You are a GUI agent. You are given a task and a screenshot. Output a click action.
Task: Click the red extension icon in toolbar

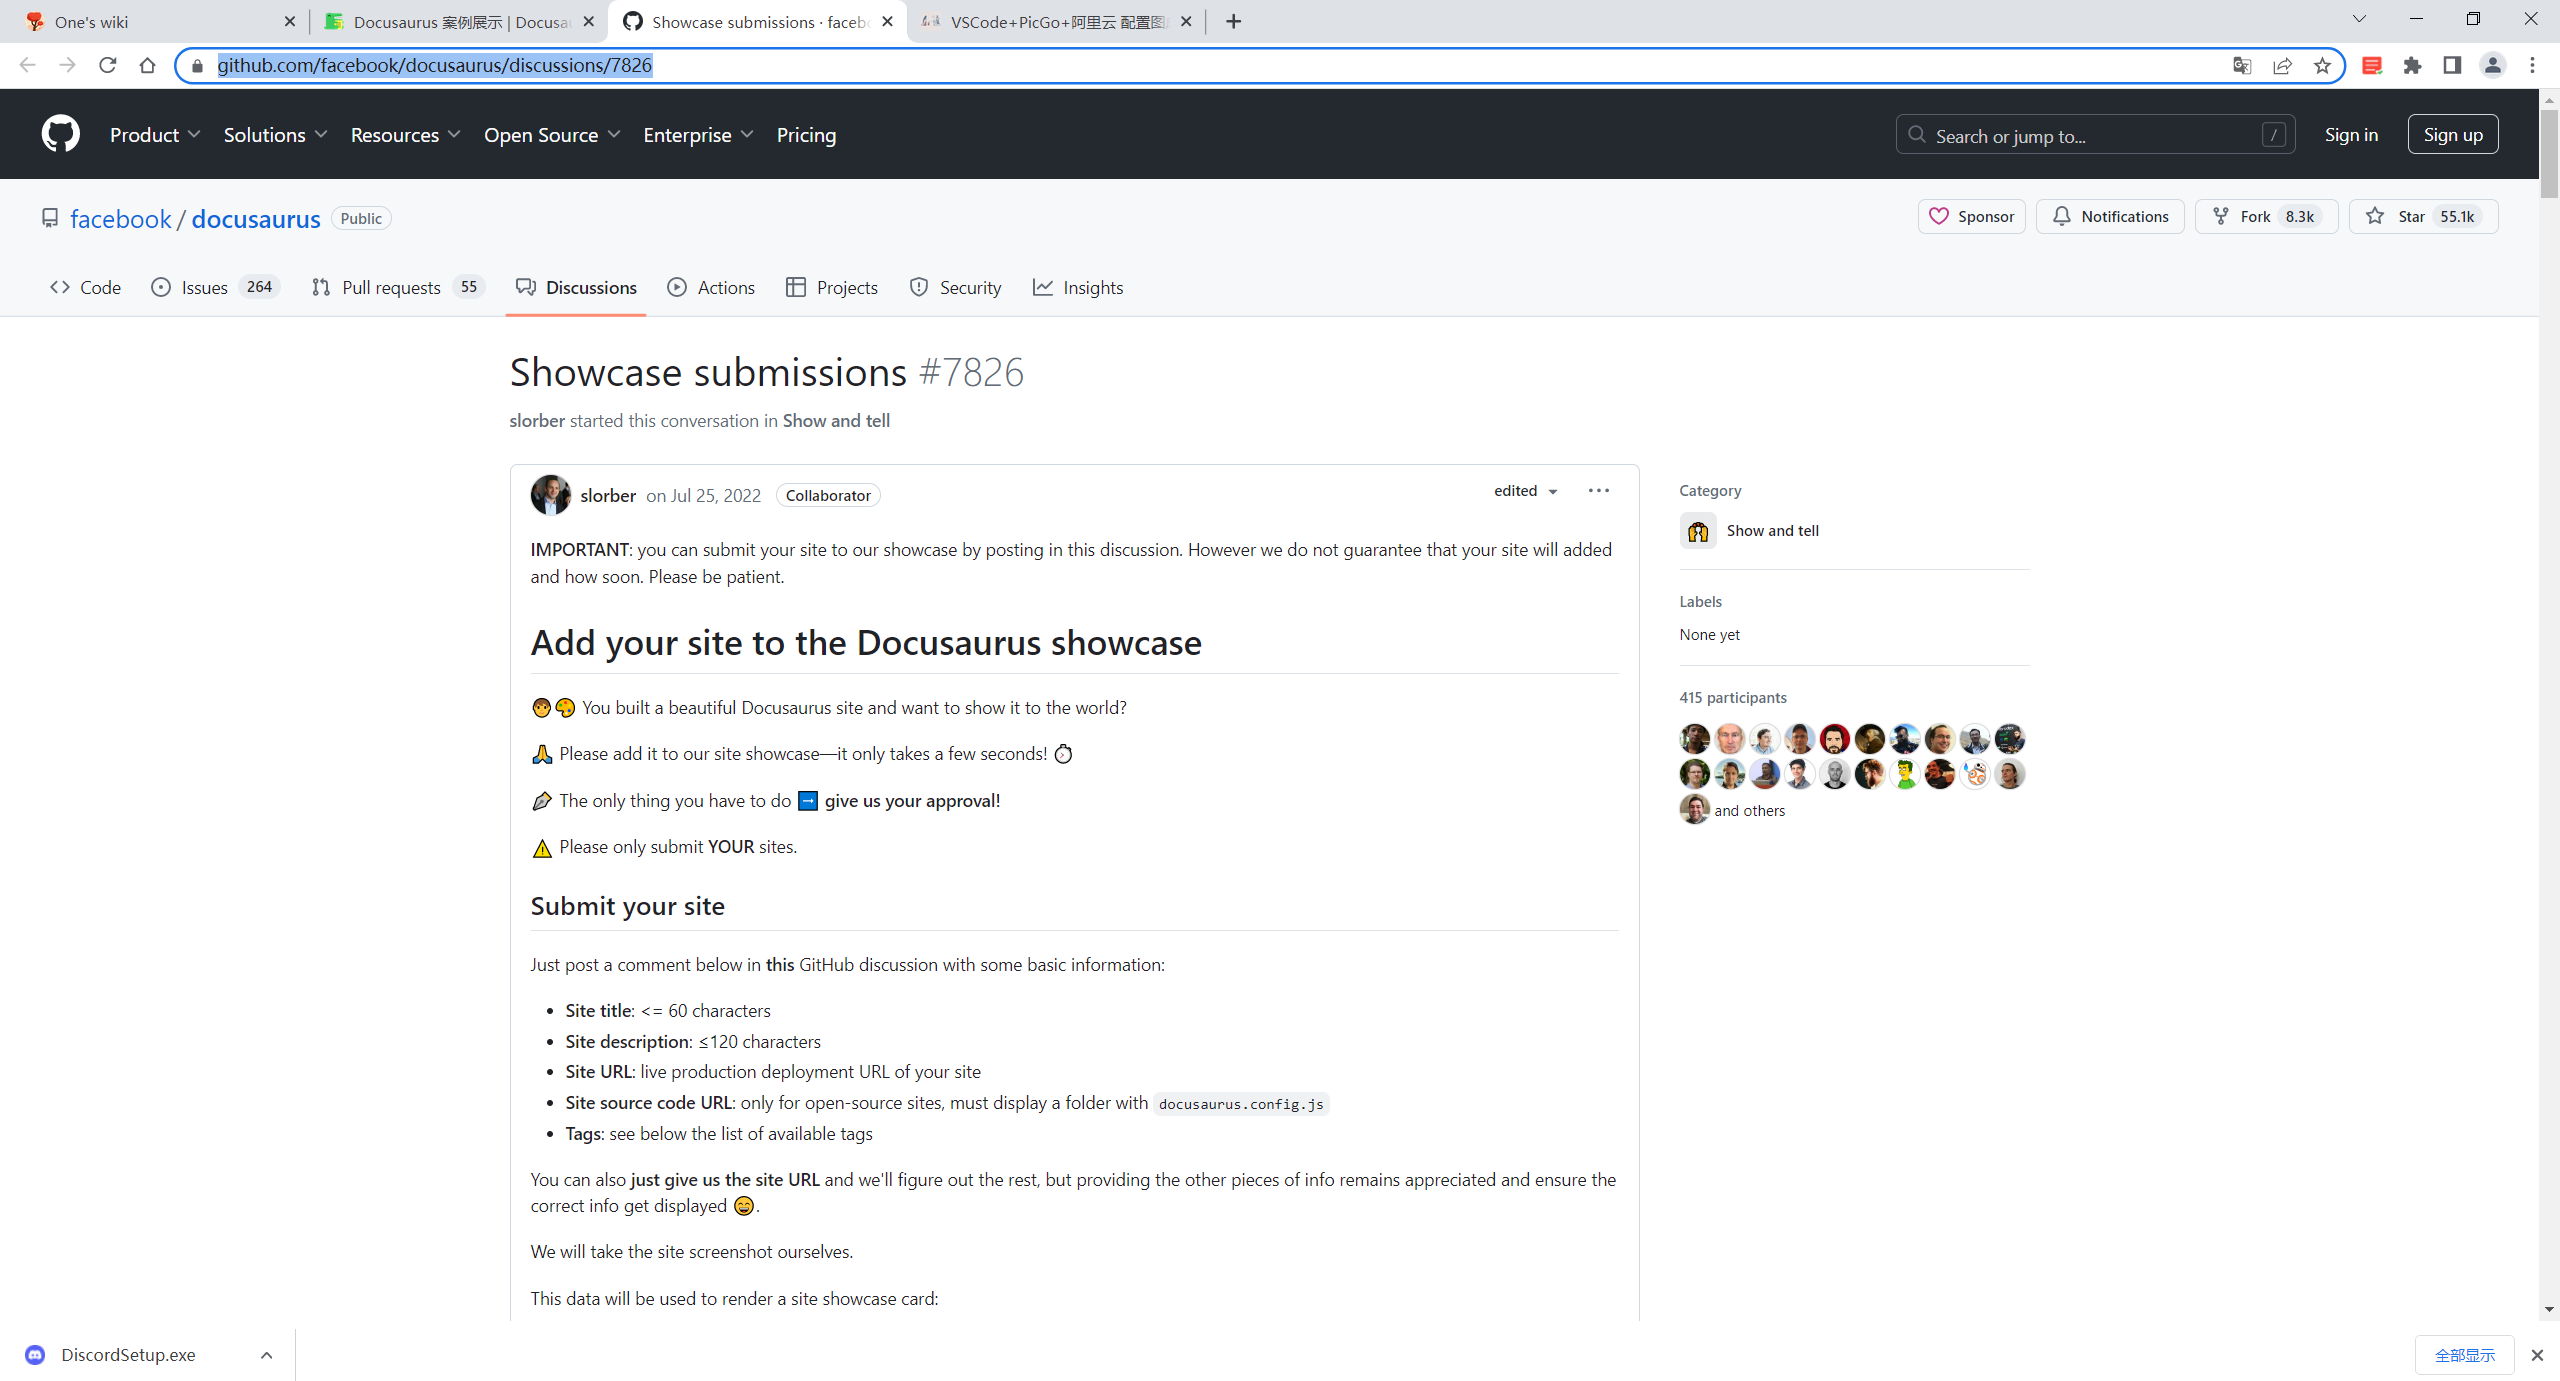point(2372,65)
